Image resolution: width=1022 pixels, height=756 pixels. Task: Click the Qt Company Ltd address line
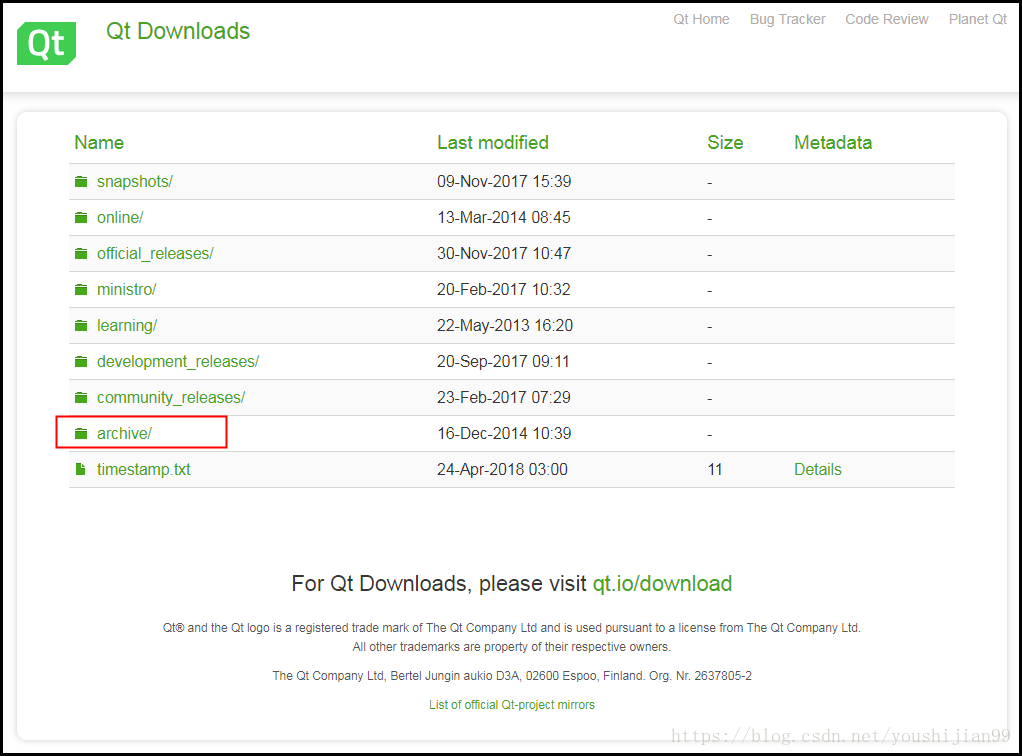[512, 676]
